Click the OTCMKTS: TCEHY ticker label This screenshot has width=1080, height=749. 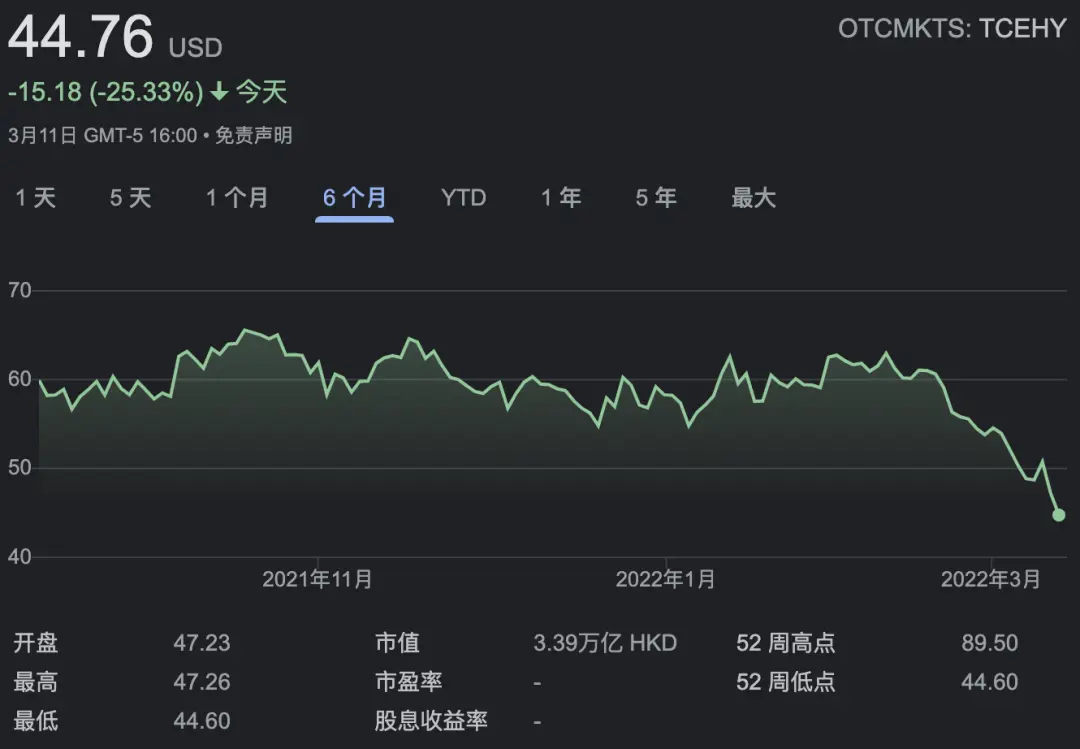click(x=952, y=29)
